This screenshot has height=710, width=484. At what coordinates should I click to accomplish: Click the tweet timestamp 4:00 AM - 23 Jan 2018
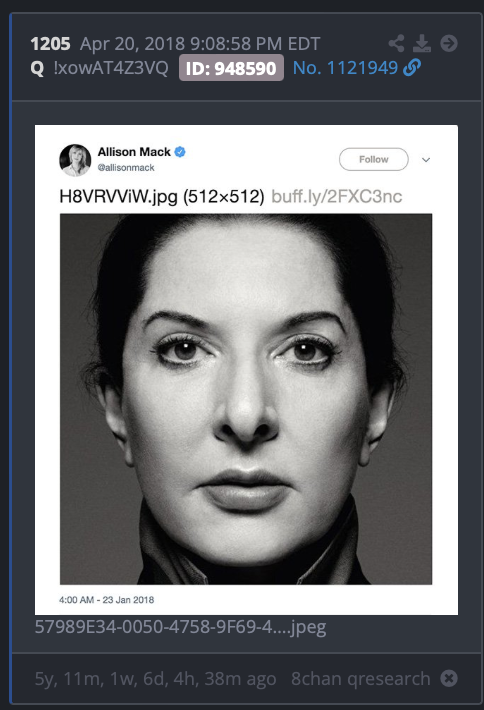coord(106,600)
